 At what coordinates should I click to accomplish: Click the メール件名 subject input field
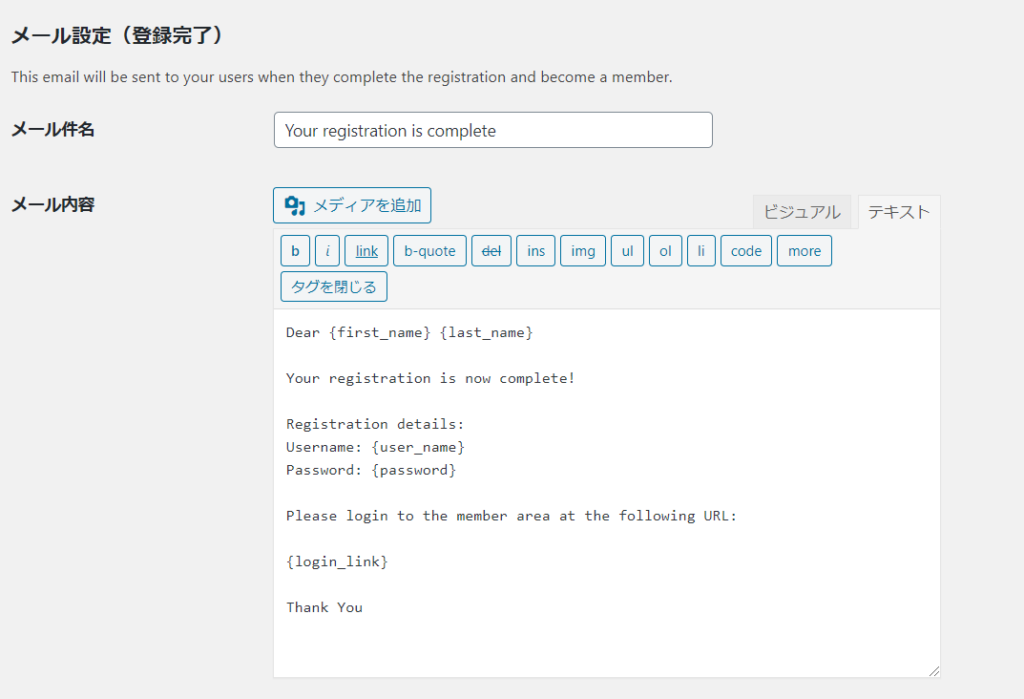point(493,130)
